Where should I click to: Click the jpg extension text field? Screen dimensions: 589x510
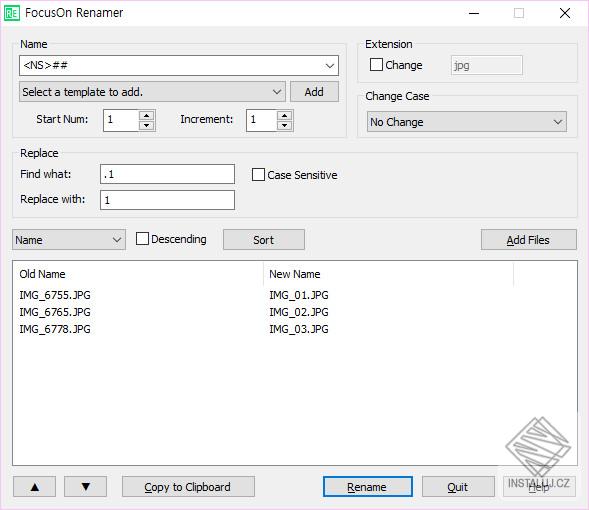486,65
